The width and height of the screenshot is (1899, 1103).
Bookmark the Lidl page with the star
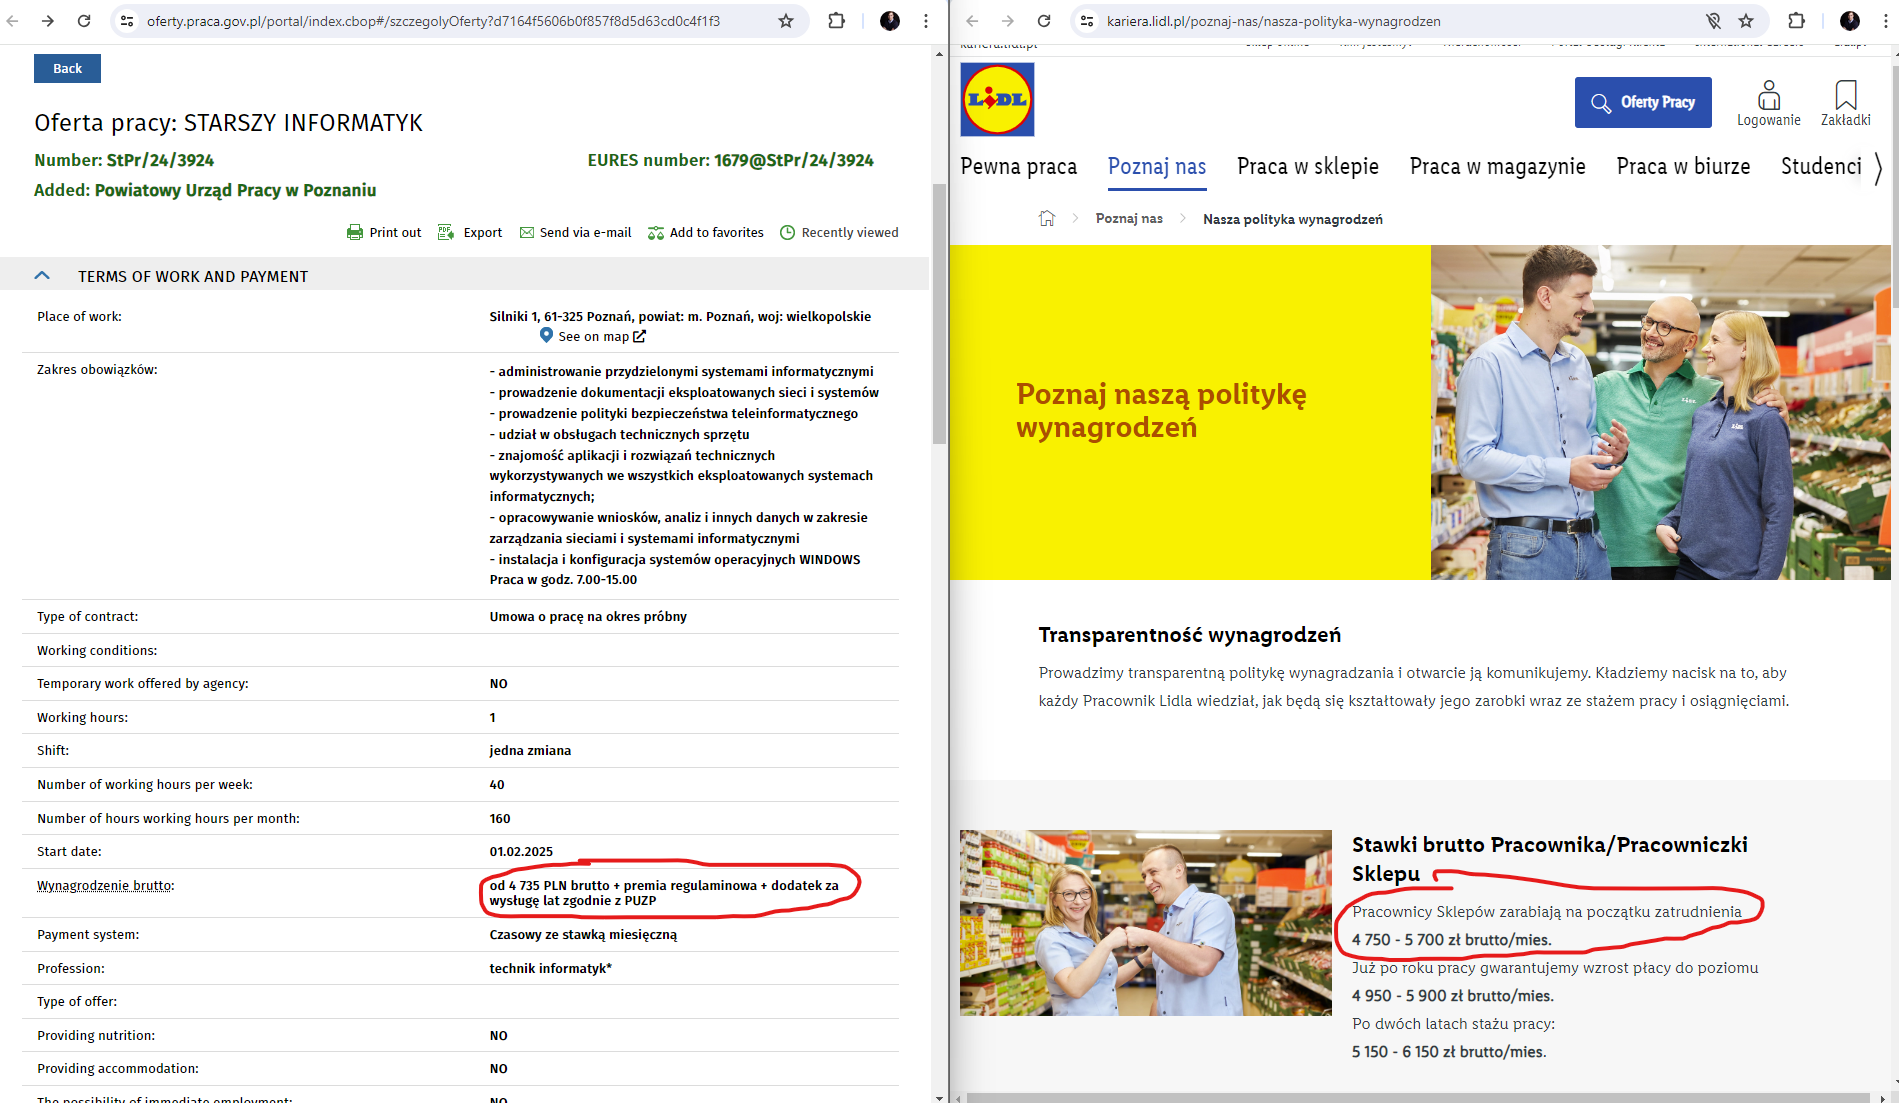tap(1746, 21)
